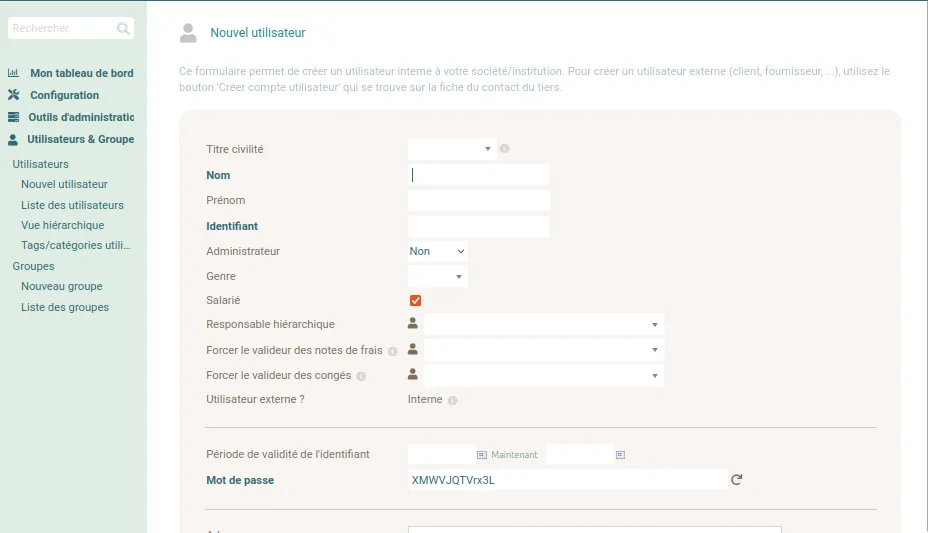Open end date calendar picker icon

620,455
